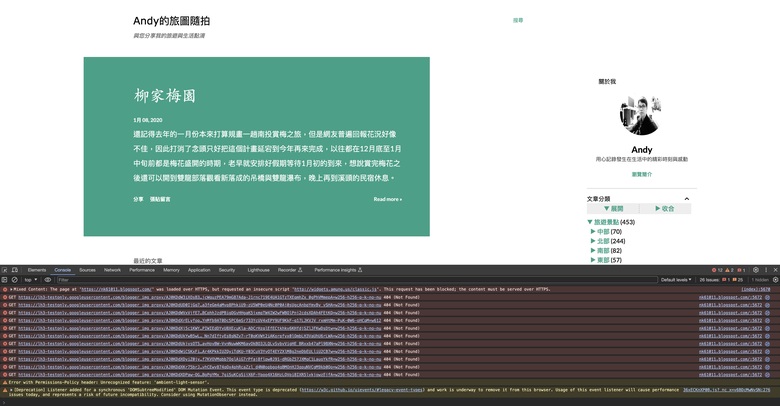
Task: Switch to the Security tab
Action: coord(227,270)
